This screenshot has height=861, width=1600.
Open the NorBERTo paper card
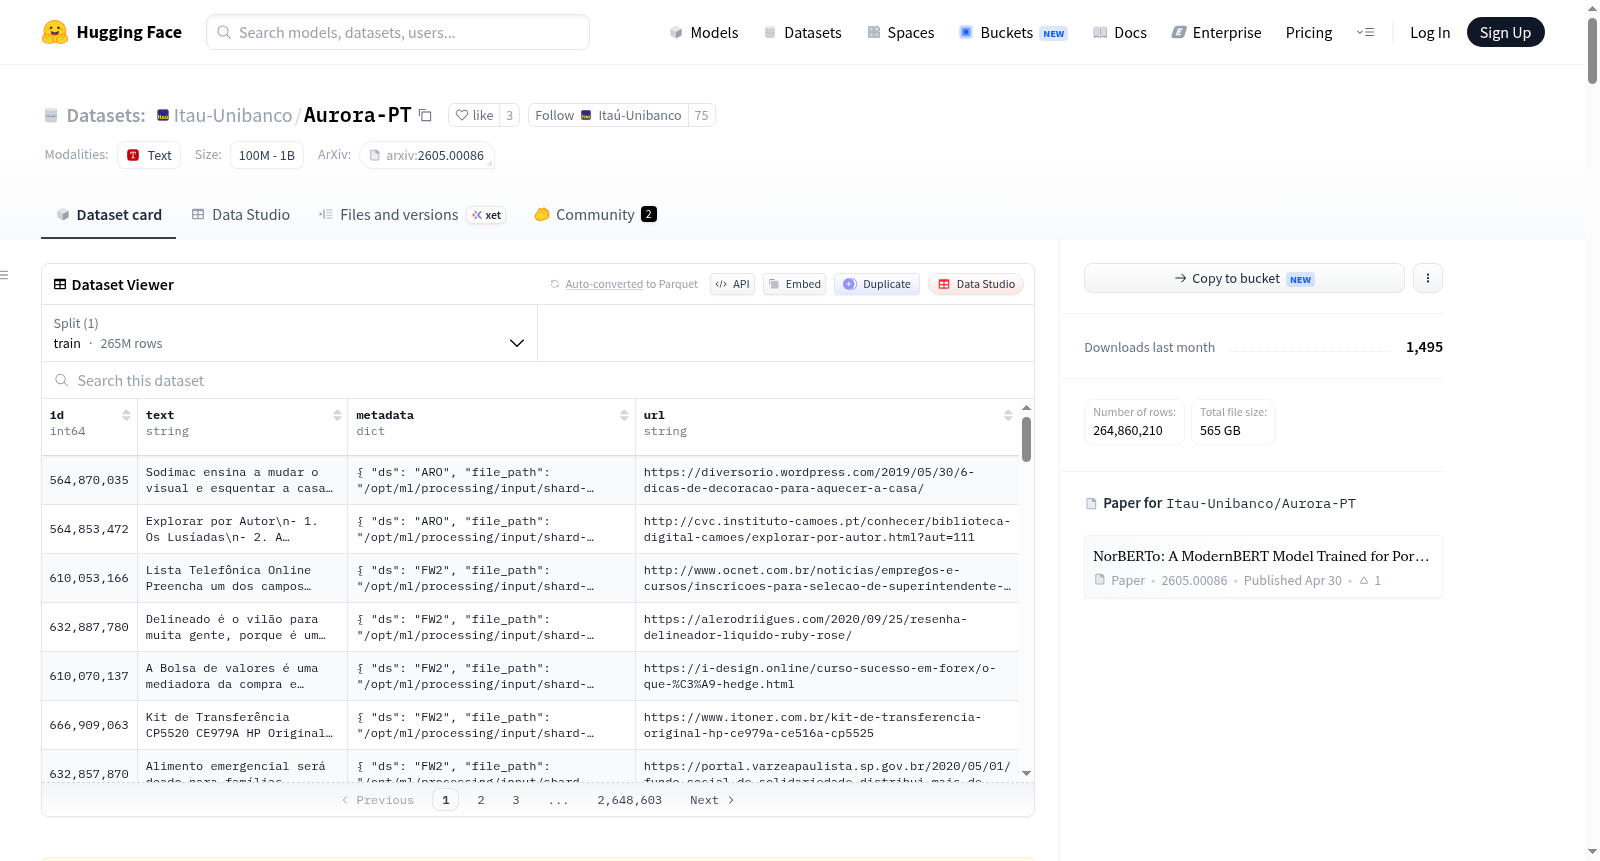pos(1263,567)
